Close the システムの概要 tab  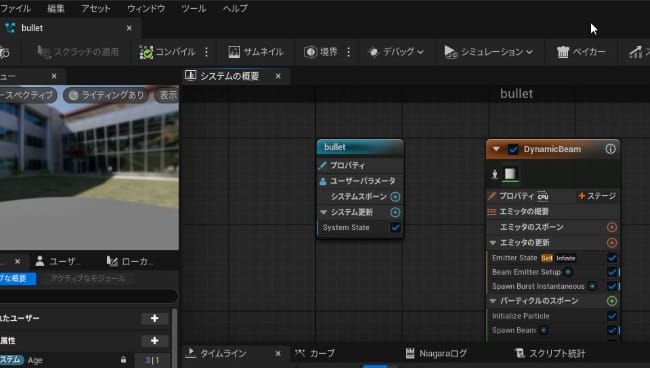coord(278,76)
